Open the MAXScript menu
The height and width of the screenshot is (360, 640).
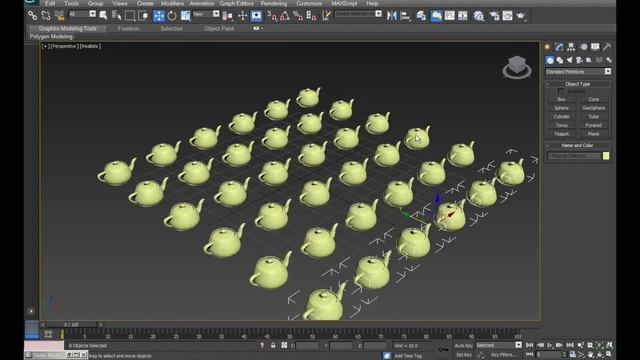click(344, 3)
